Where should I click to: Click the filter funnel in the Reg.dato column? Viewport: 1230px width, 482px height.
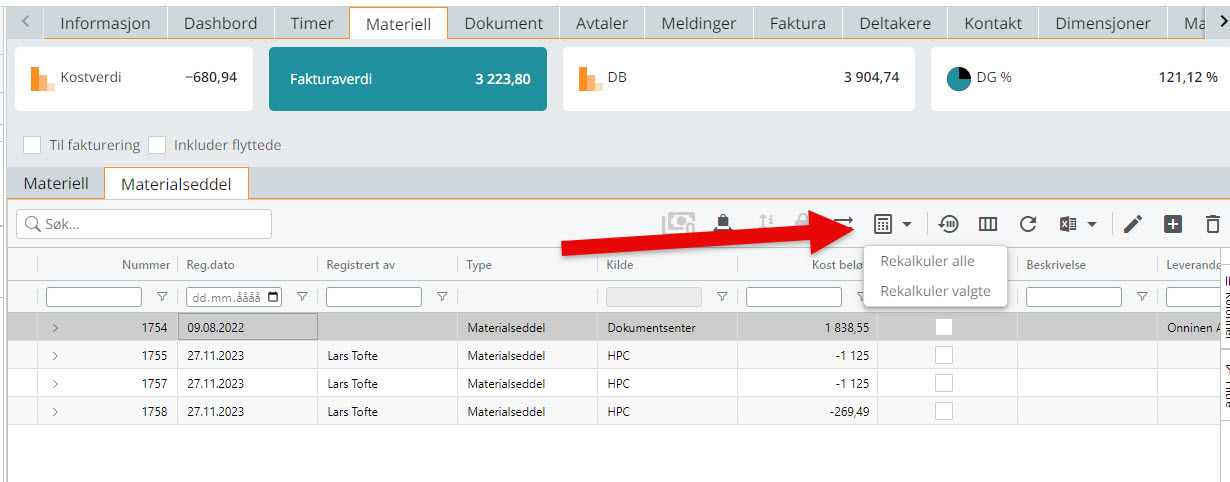[x=302, y=297]
